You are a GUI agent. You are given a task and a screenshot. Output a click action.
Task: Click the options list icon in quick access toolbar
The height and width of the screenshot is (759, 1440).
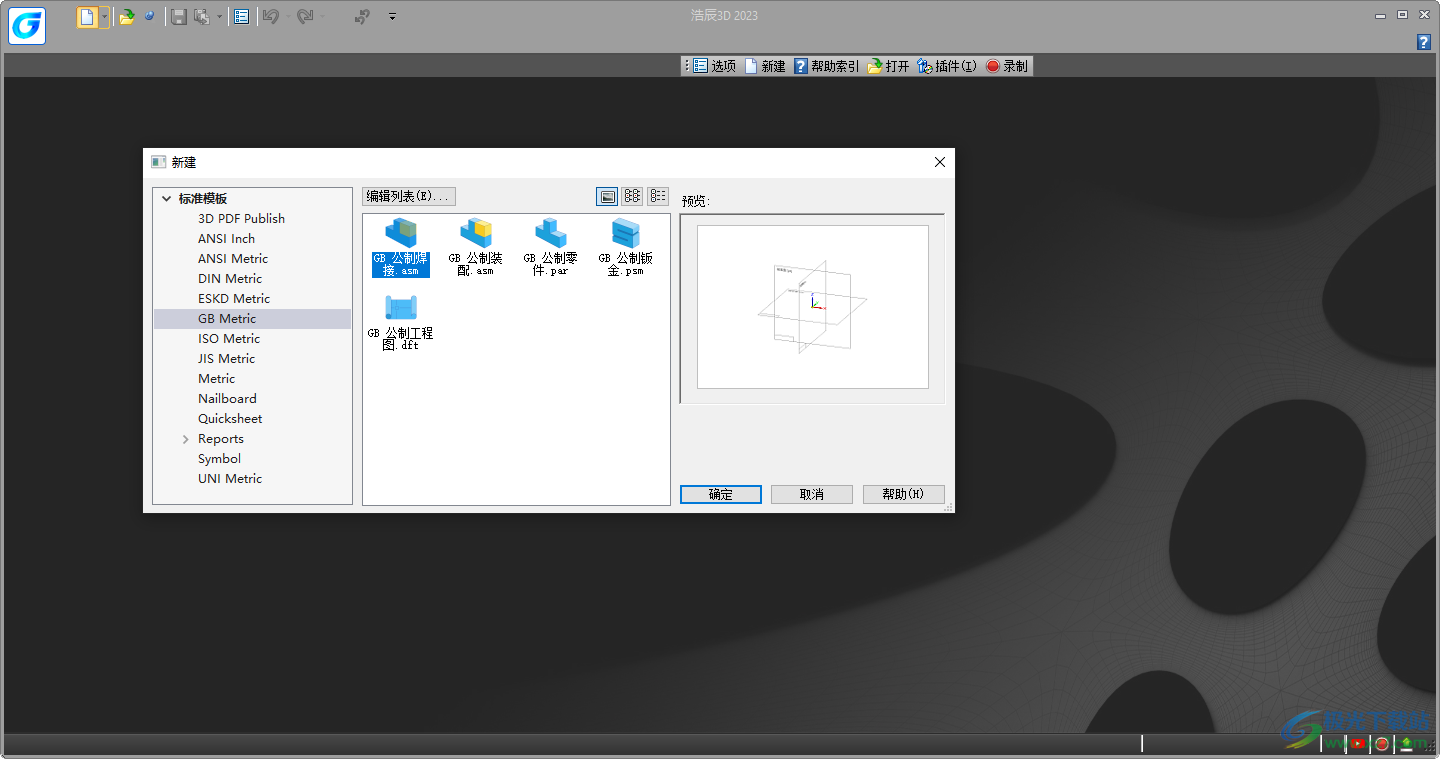[241, 17]
